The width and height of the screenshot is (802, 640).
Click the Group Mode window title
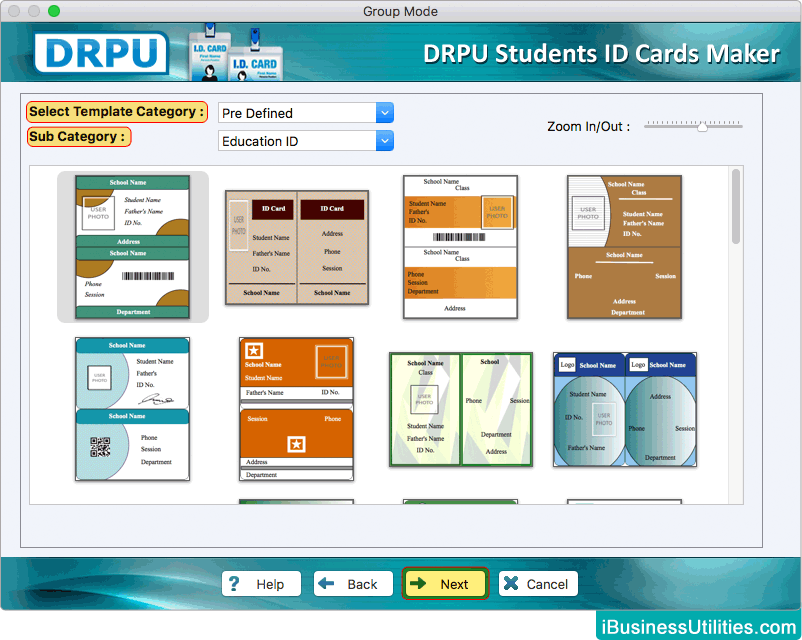click(x=400, y=11)
